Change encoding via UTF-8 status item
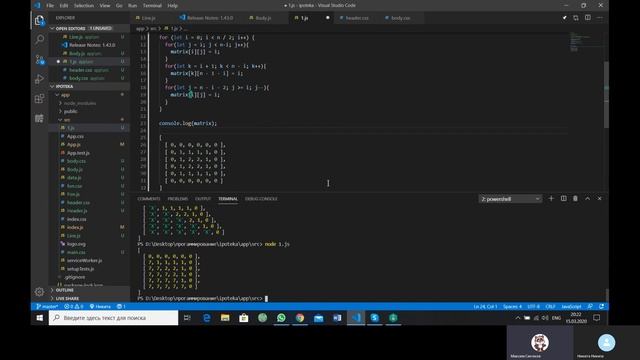This screenshot has width=640, height=360. [533, 306]
